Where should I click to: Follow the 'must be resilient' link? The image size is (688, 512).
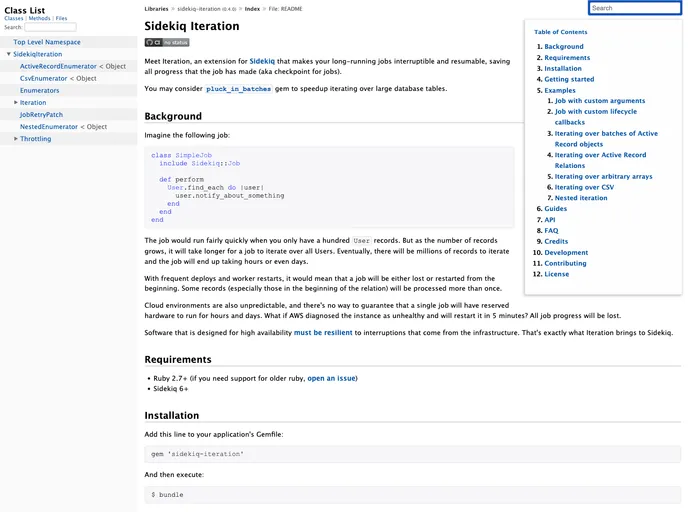[323, 332]
